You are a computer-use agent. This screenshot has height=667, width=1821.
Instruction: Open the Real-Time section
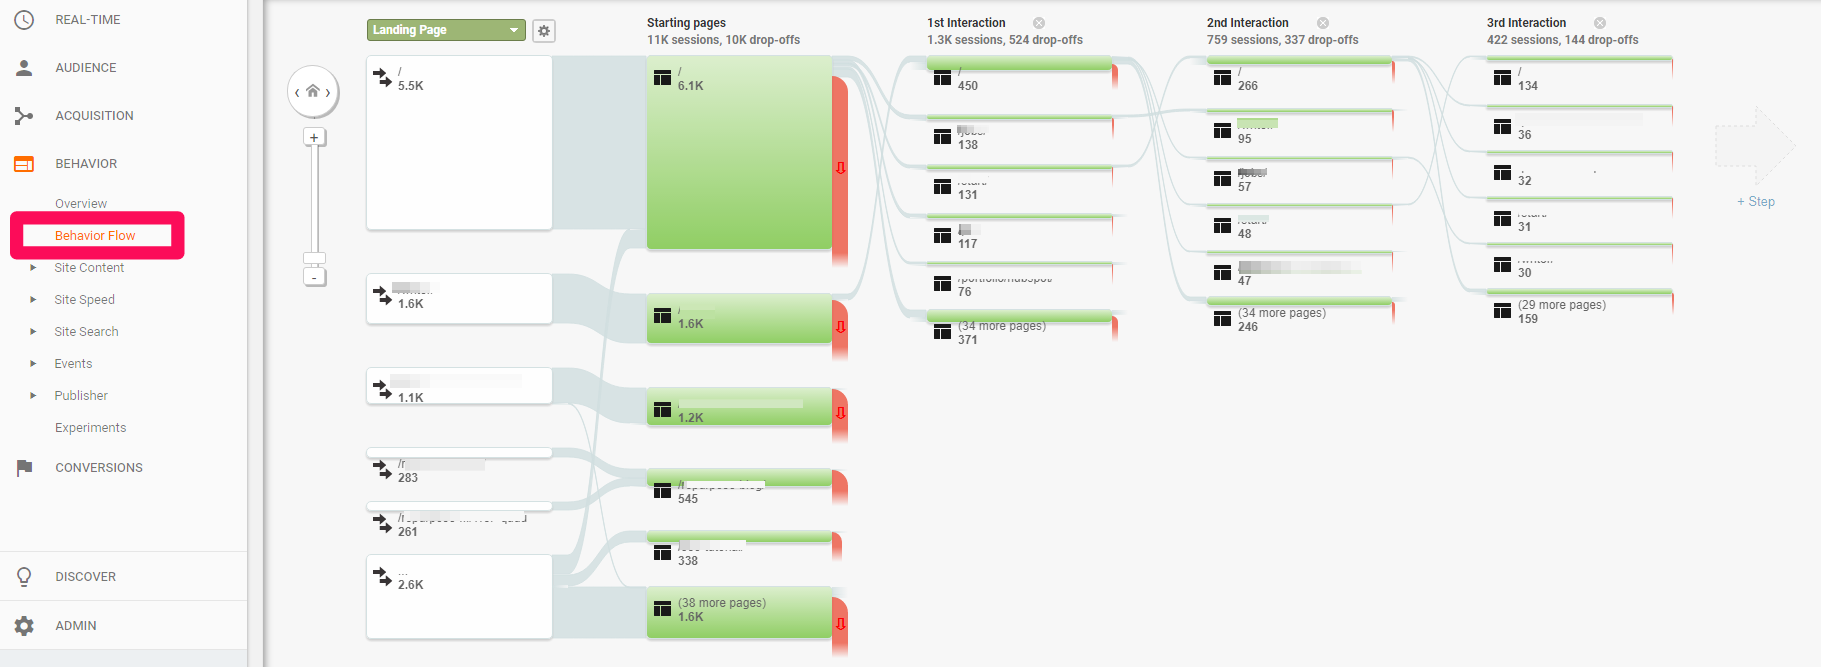[24, 19]
